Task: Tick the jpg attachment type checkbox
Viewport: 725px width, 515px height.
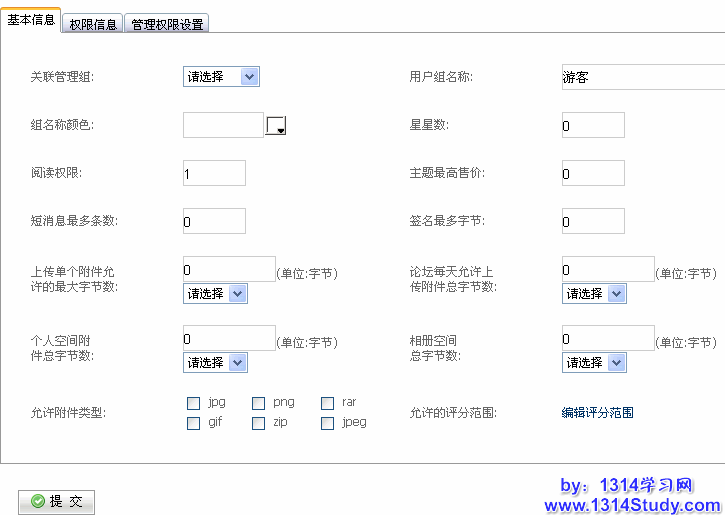Action: (x=193, y=403)
